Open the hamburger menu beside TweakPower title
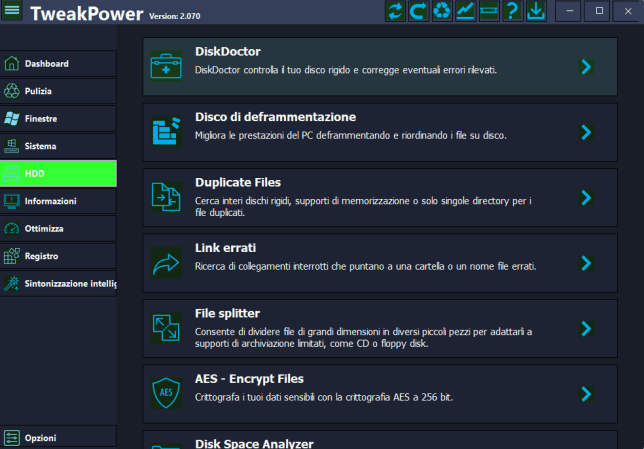This screenshot has width=644, height=449. [12, 12]
